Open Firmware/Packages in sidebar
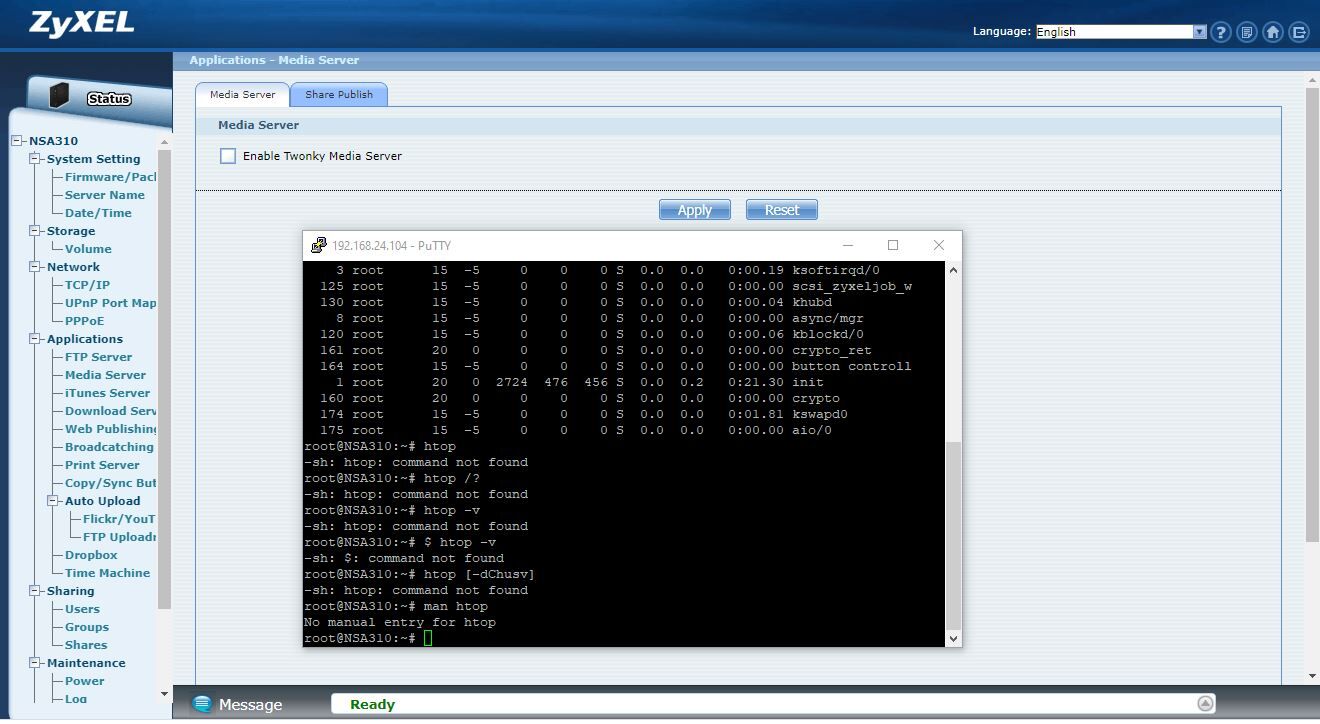Image resolution: width=1320 pixels, height=724 pixels. (x=111, y=177)
